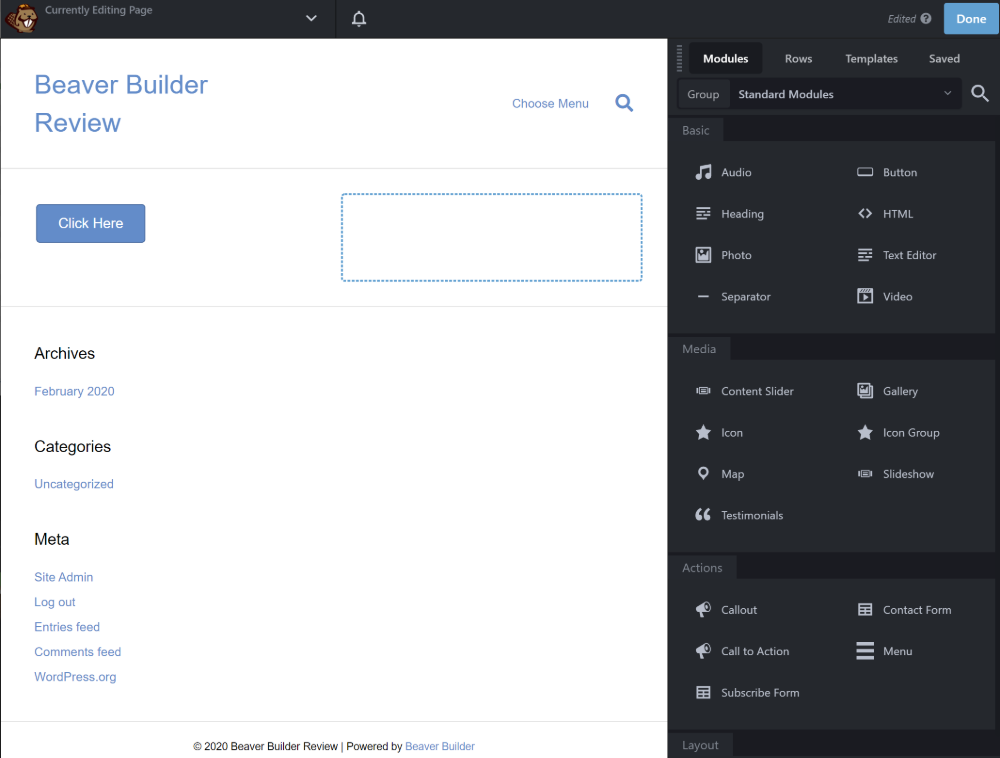The image size is (1000, 758).
Task: Click the Group label
Action: pos(703,94)
